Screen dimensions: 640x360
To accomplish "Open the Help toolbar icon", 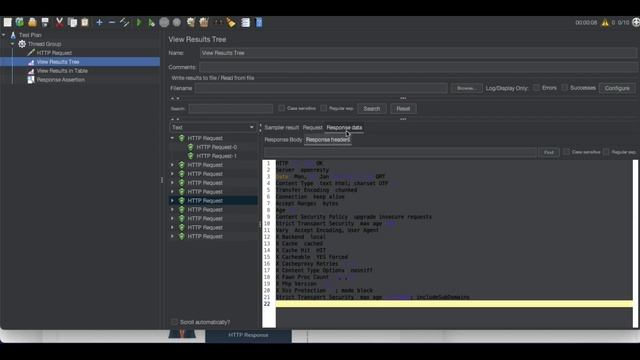I will click(259, 22).
